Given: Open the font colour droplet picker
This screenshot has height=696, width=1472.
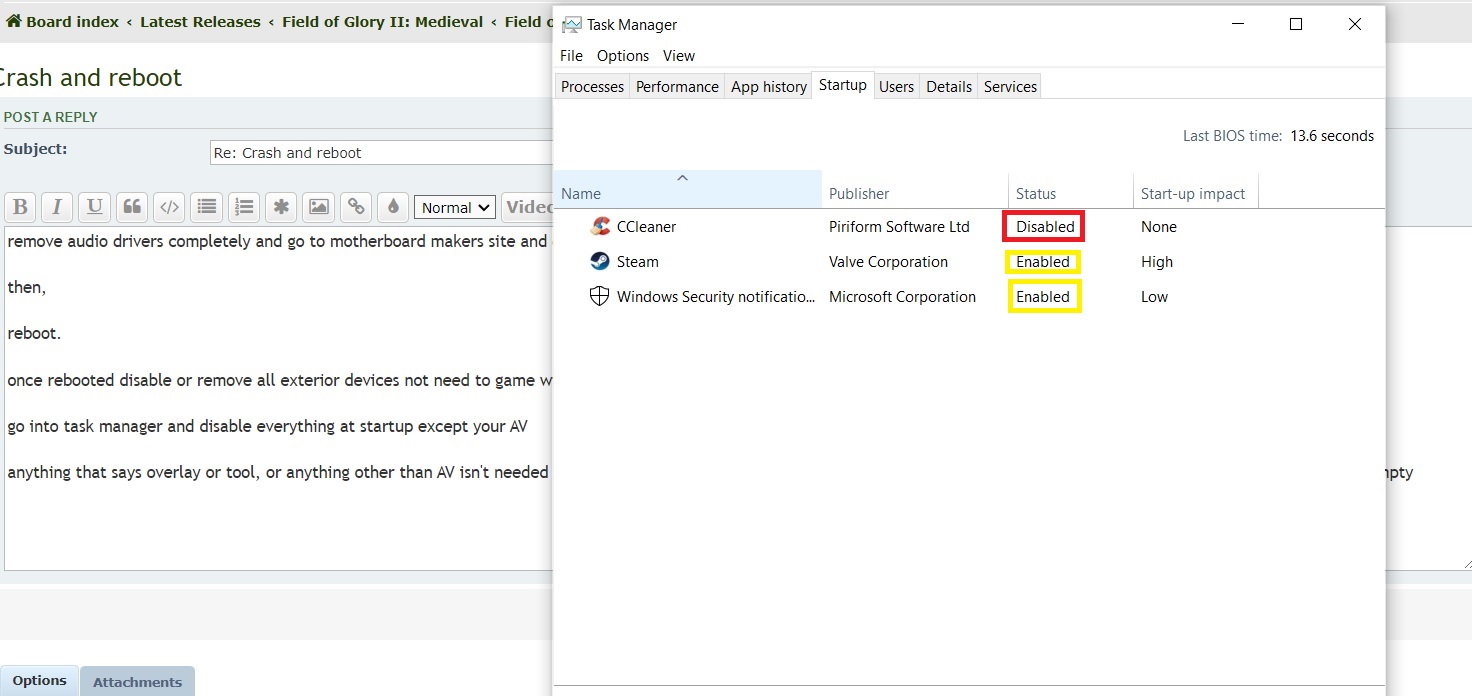Looking at the screenshot, I should tap(393, 207).
